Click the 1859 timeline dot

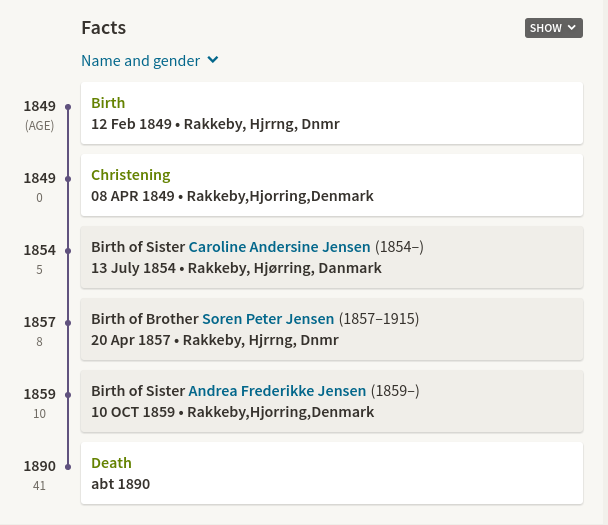(x=68, y=395)
